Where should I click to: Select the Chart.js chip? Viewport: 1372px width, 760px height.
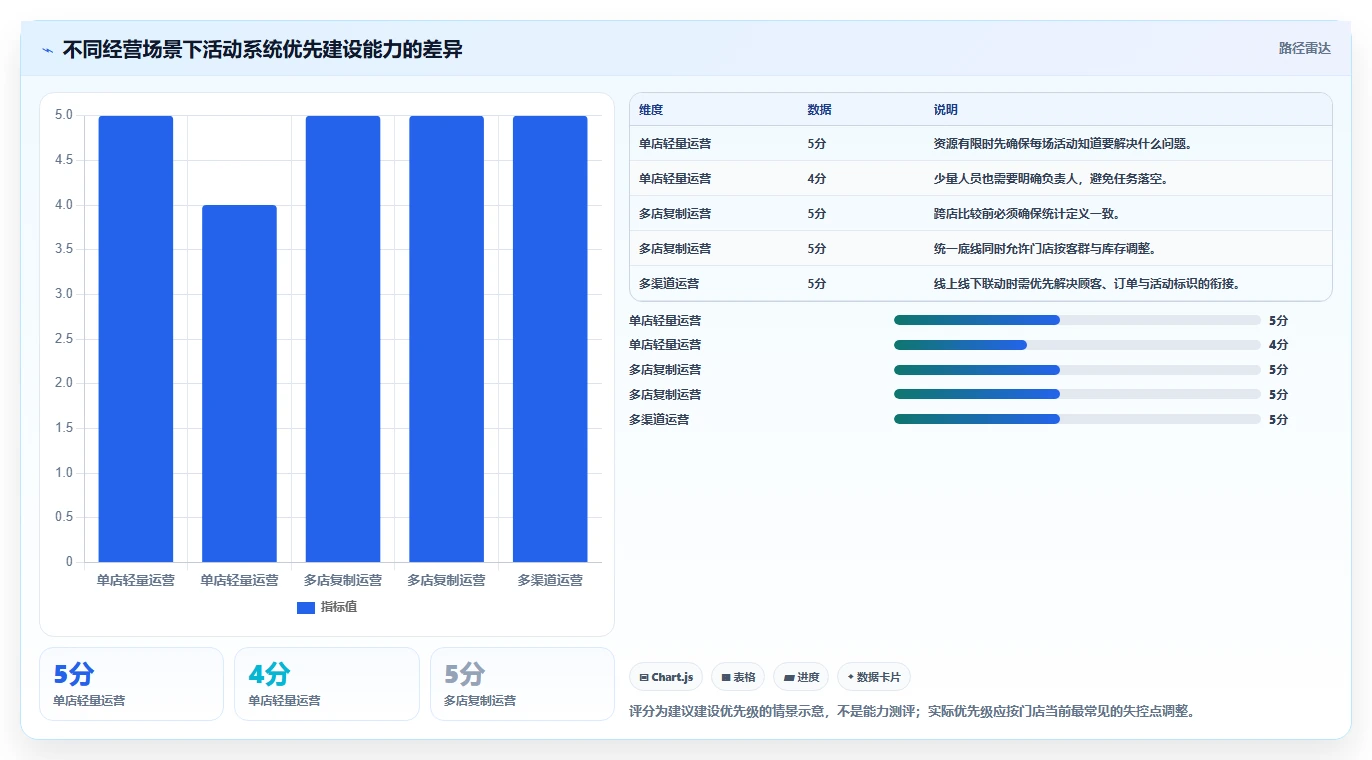[x=666, y=677]
